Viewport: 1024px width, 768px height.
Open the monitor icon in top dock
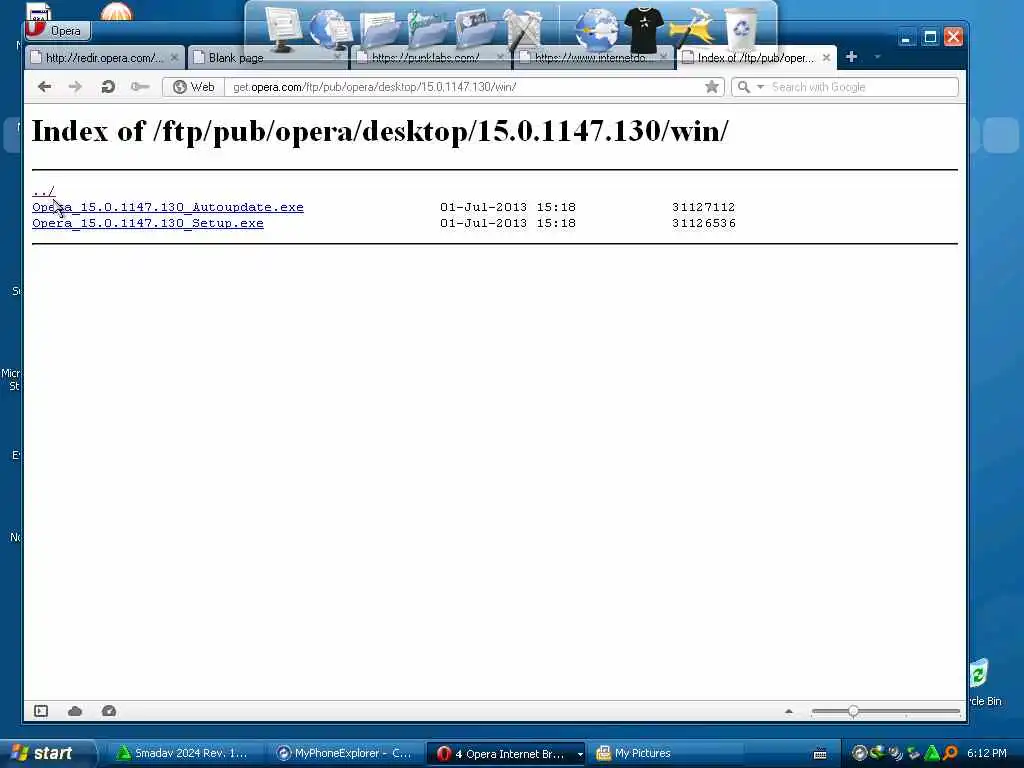(282, 29)
